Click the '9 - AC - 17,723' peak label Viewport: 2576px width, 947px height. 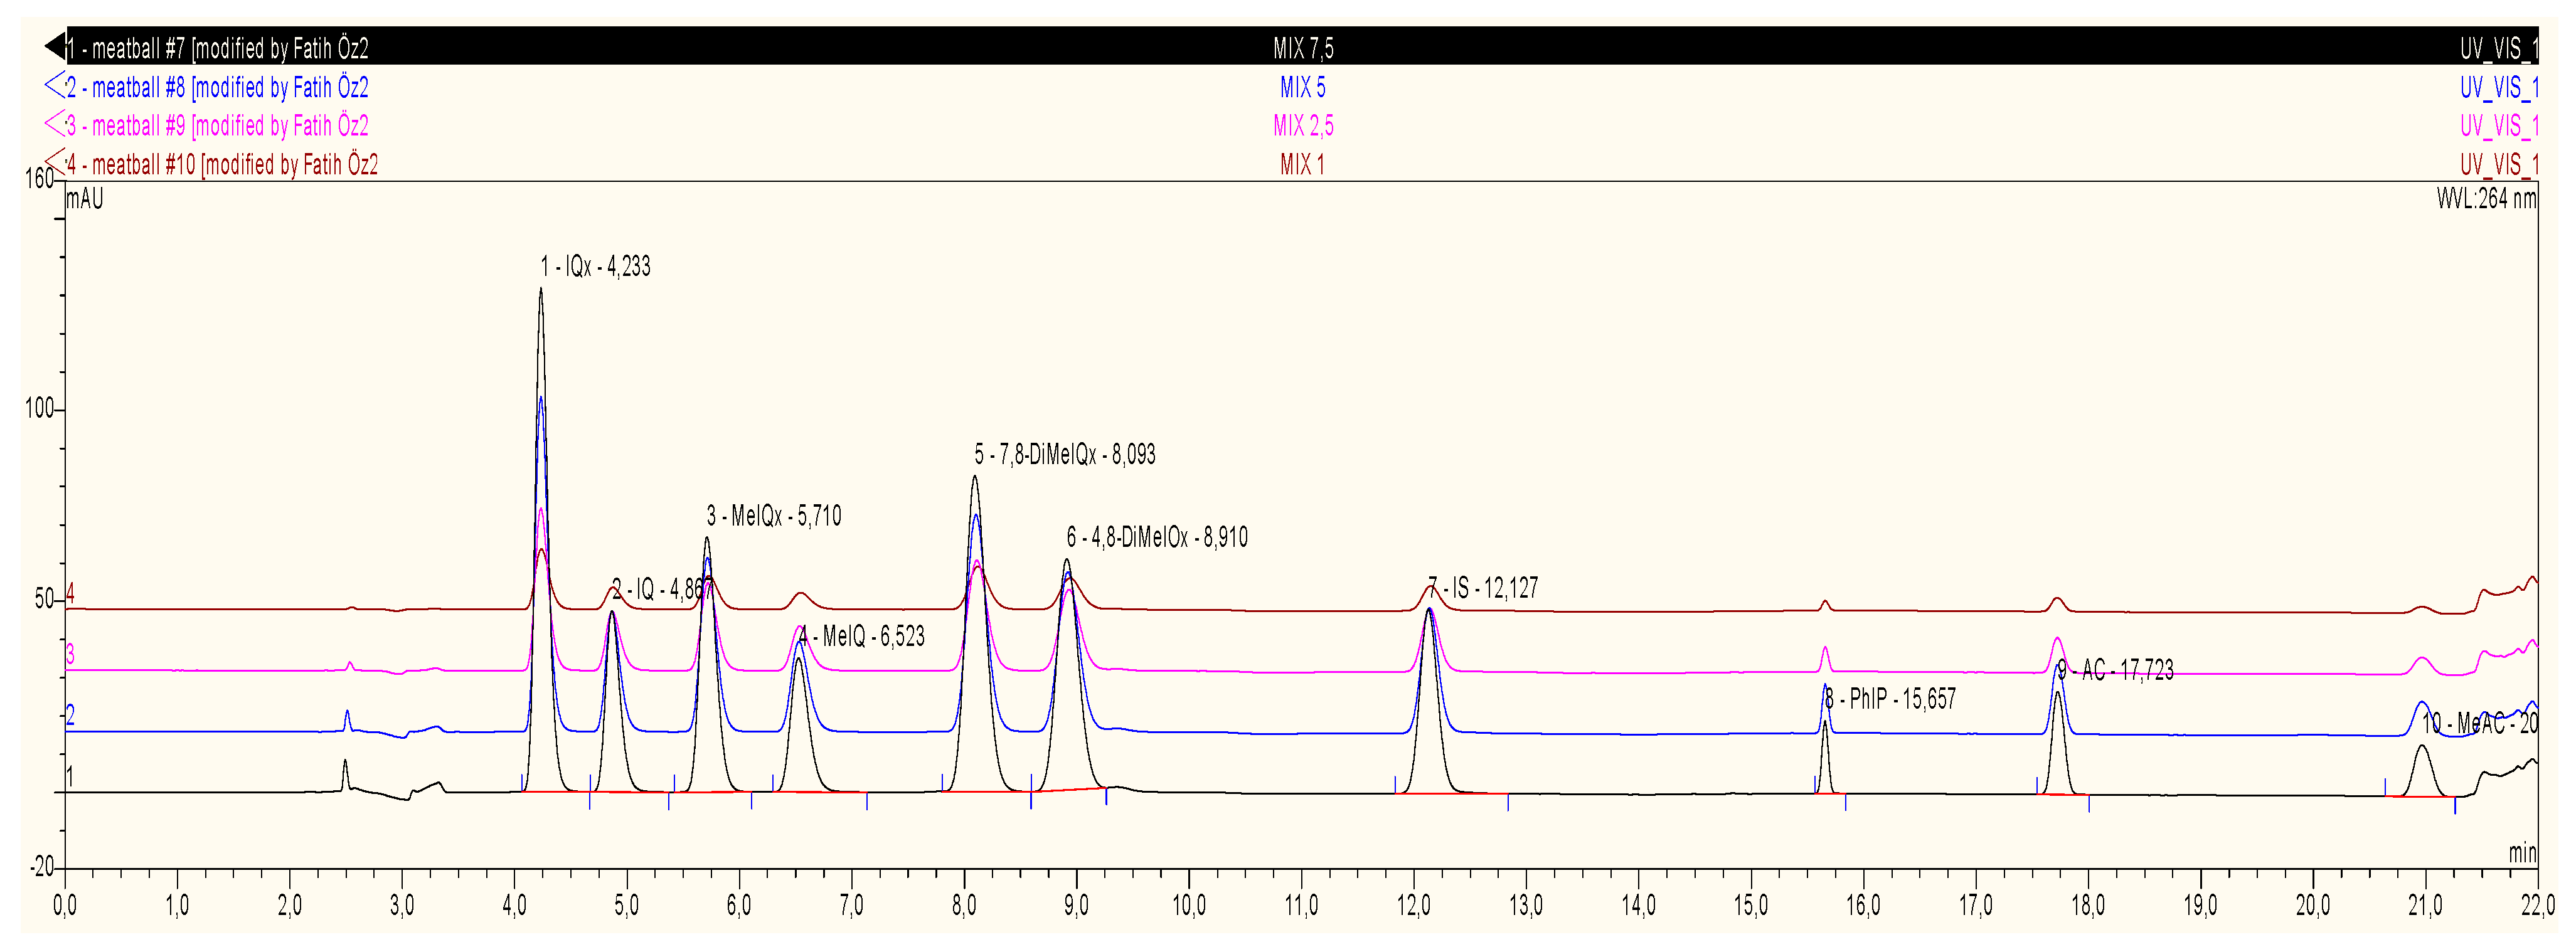click(2116, 670)
